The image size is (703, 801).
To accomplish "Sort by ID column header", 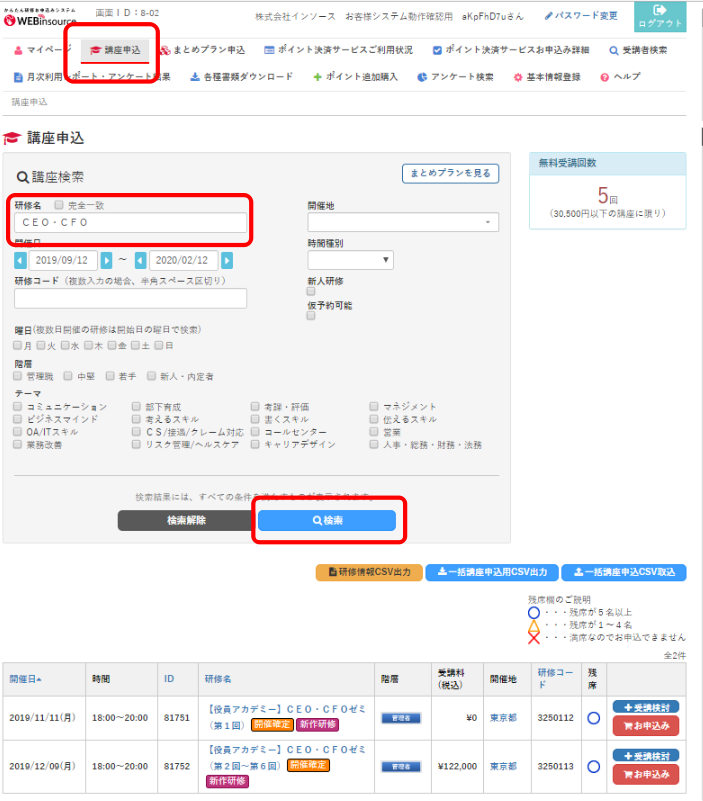I will (x=169, y=679).
